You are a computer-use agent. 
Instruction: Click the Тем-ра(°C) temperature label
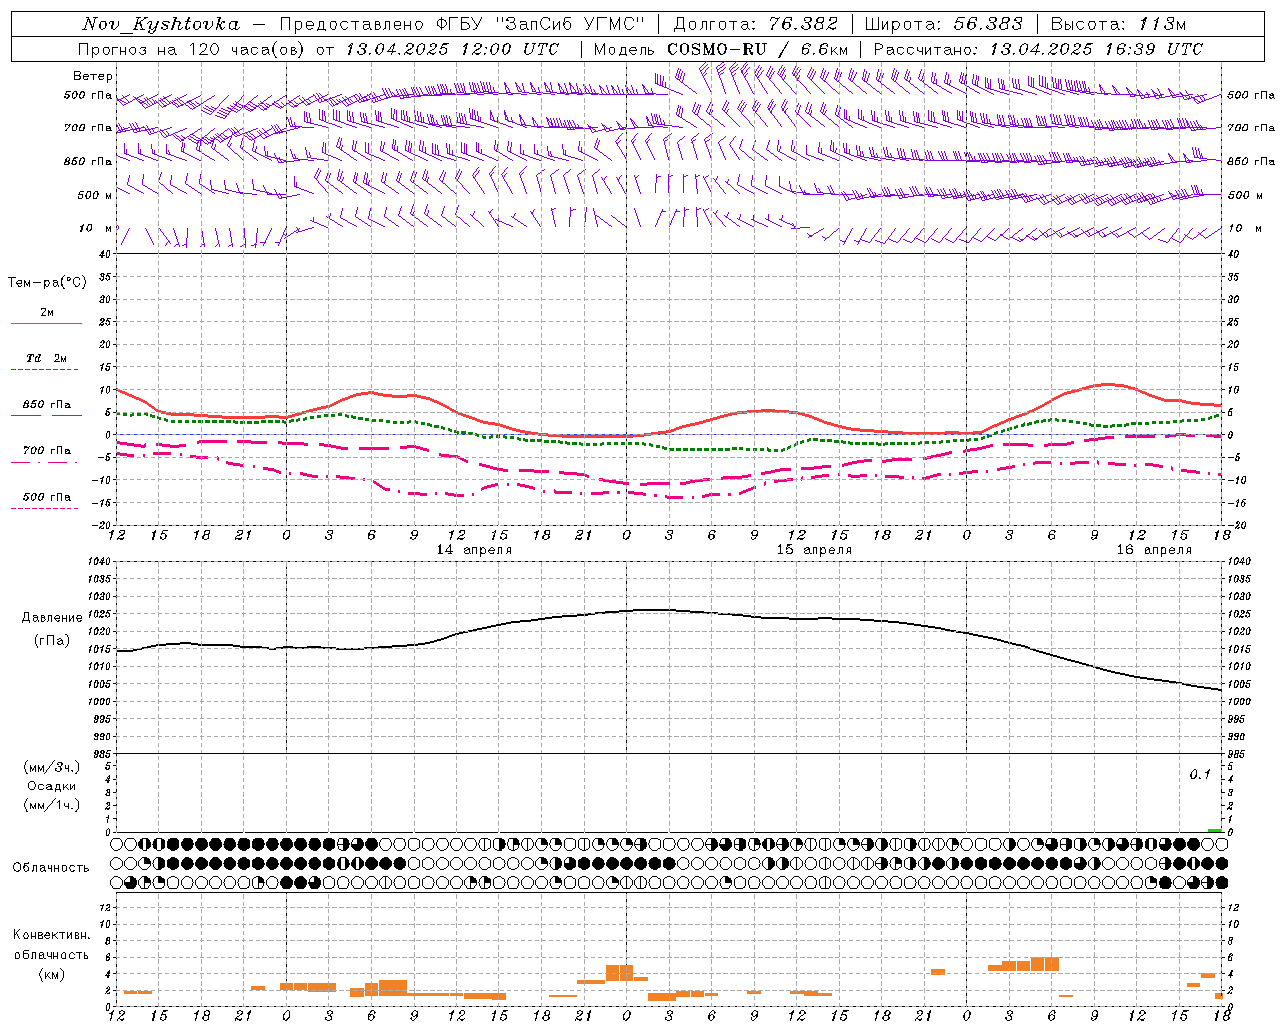(x=47, y=283)
